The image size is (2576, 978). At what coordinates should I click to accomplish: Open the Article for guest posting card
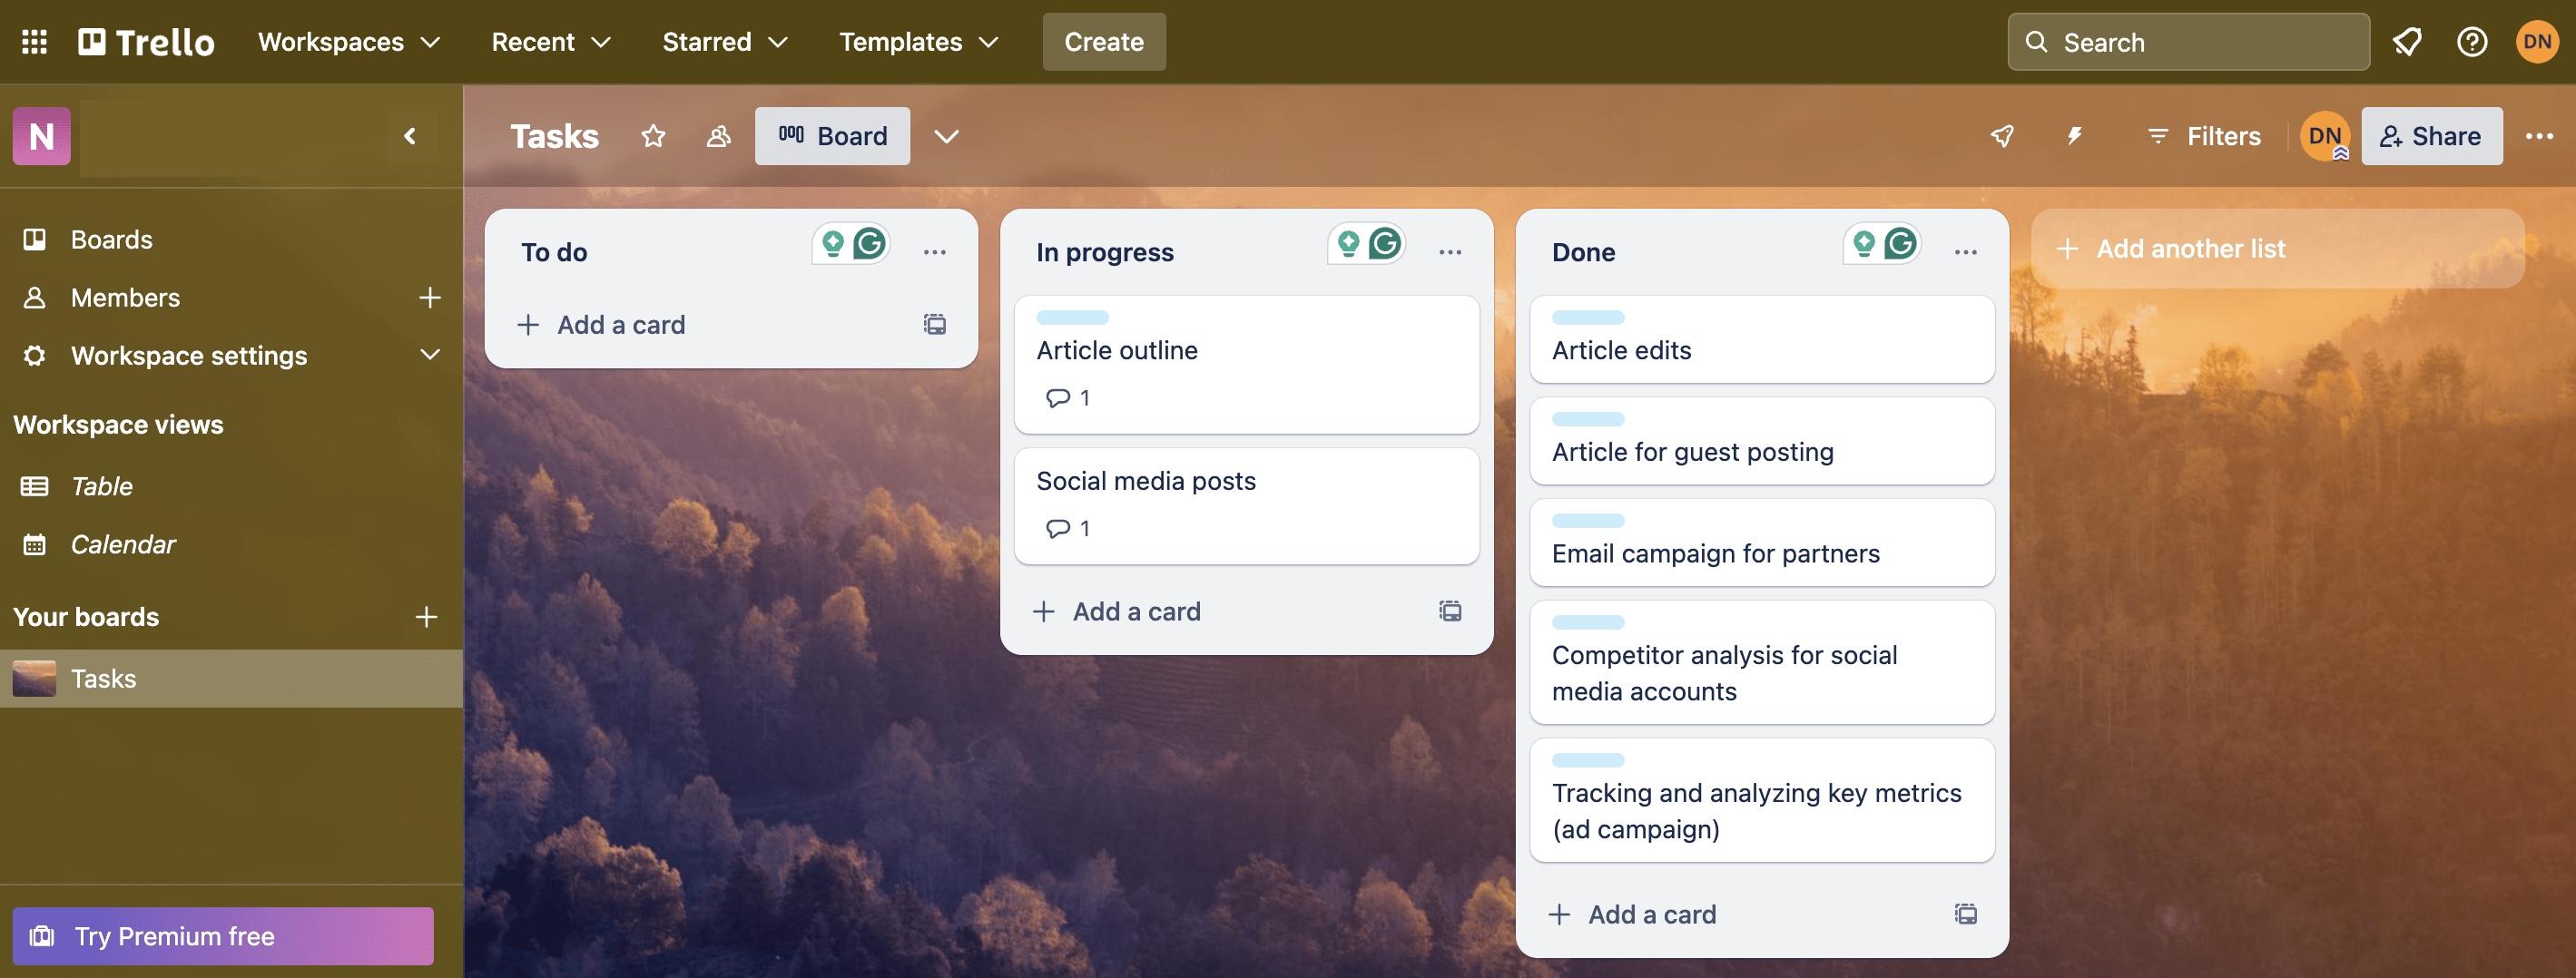(1762, 441)
